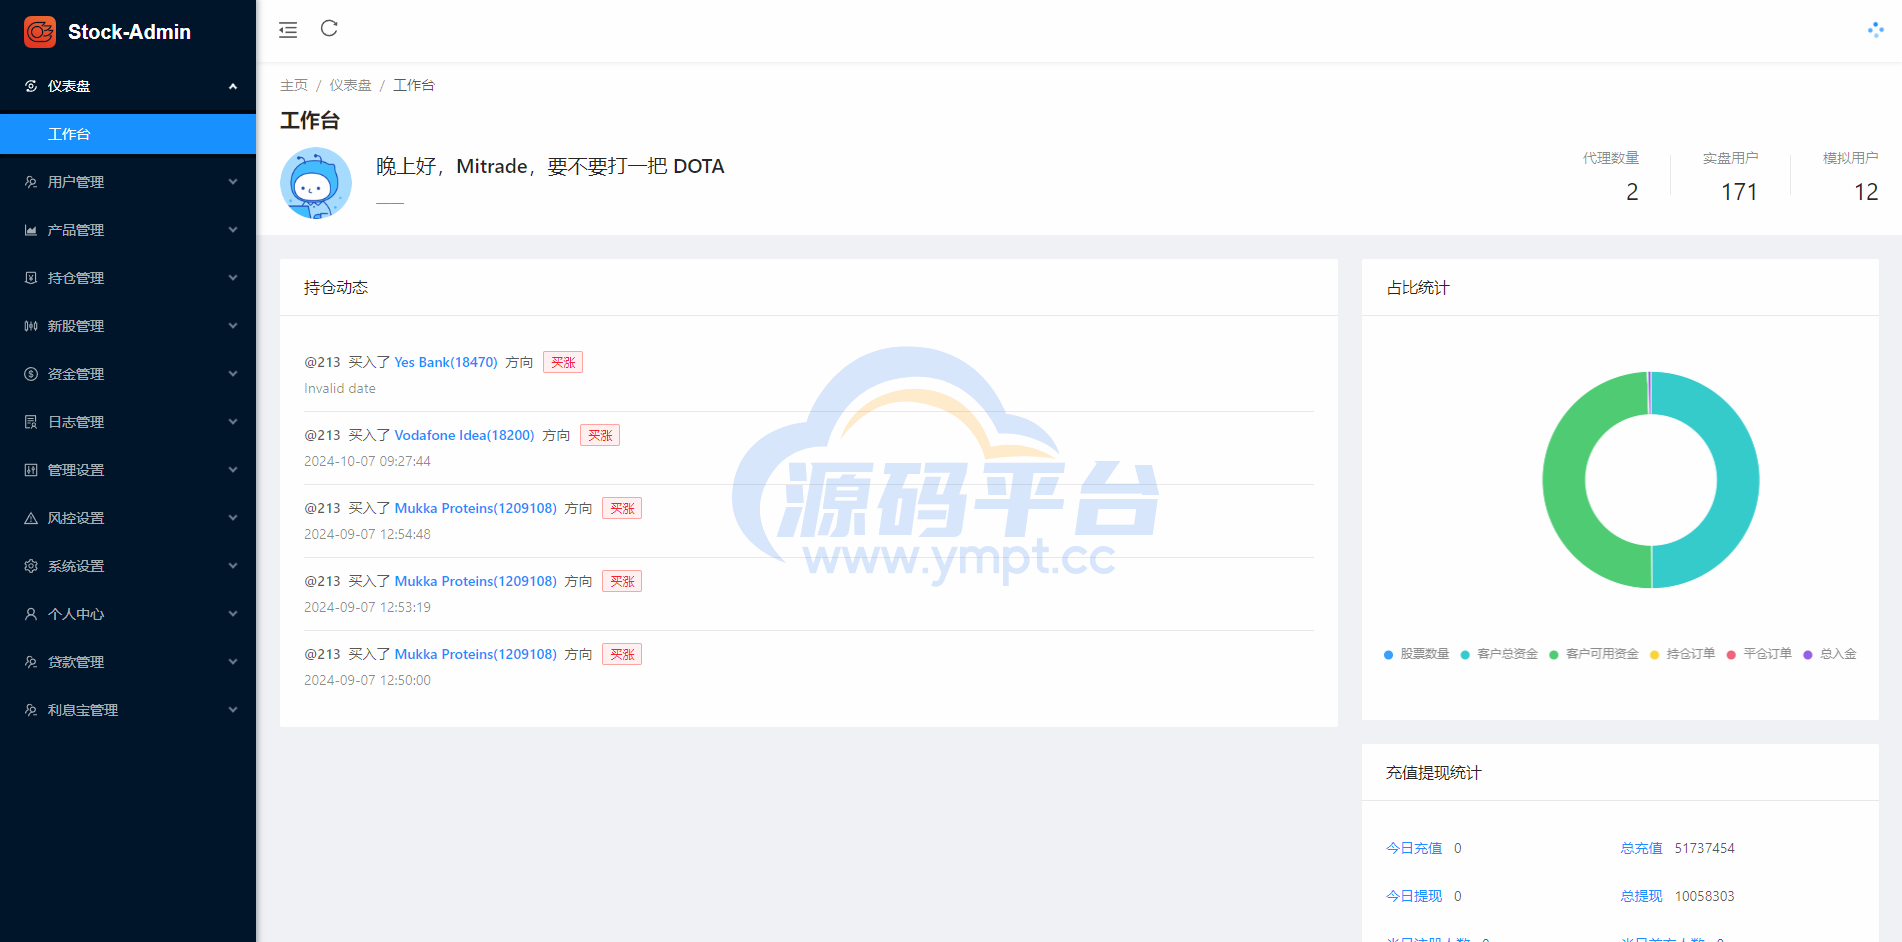Image resolution: width=1902 pixels, height=942 pixels.
Task: Go to 主页 in the breadcrumb
Action: [294, 85]
